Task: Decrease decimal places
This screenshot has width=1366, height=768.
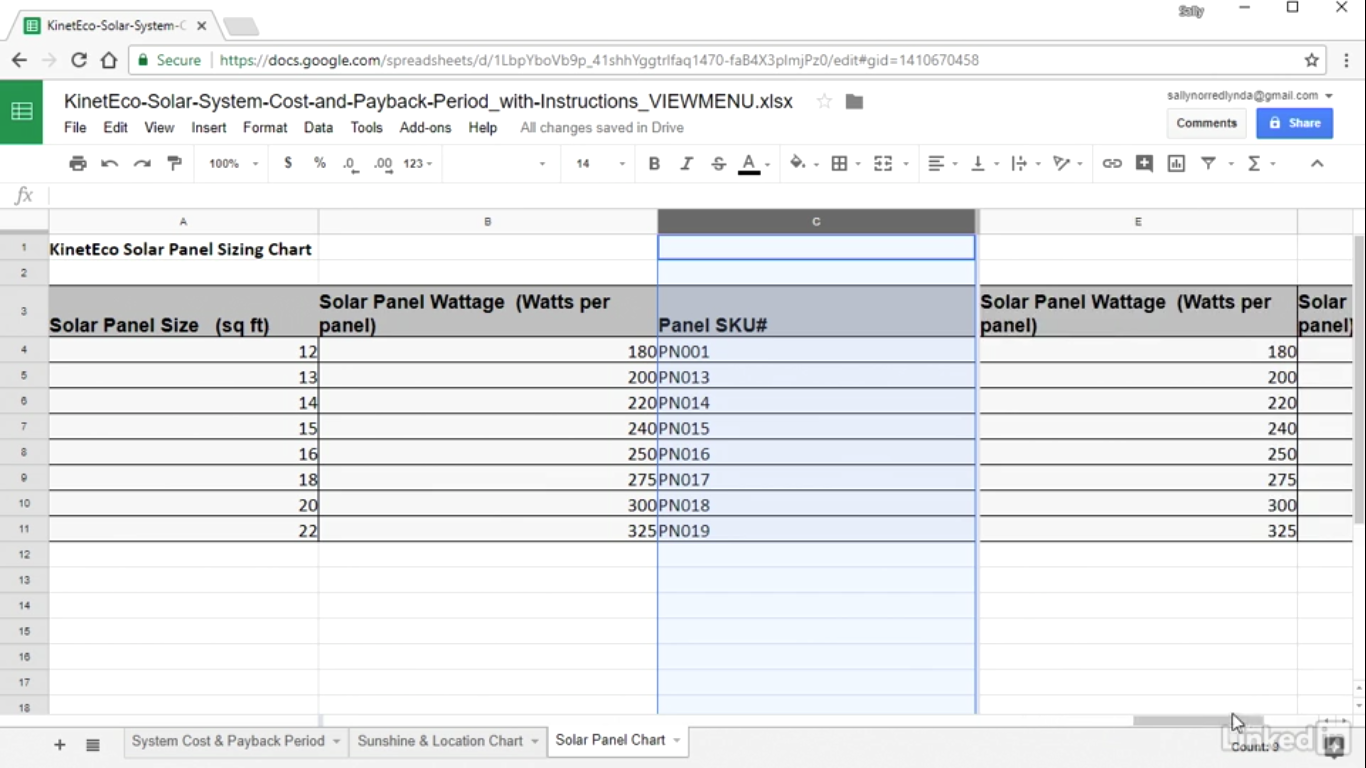Action: (x=350, y=163)
